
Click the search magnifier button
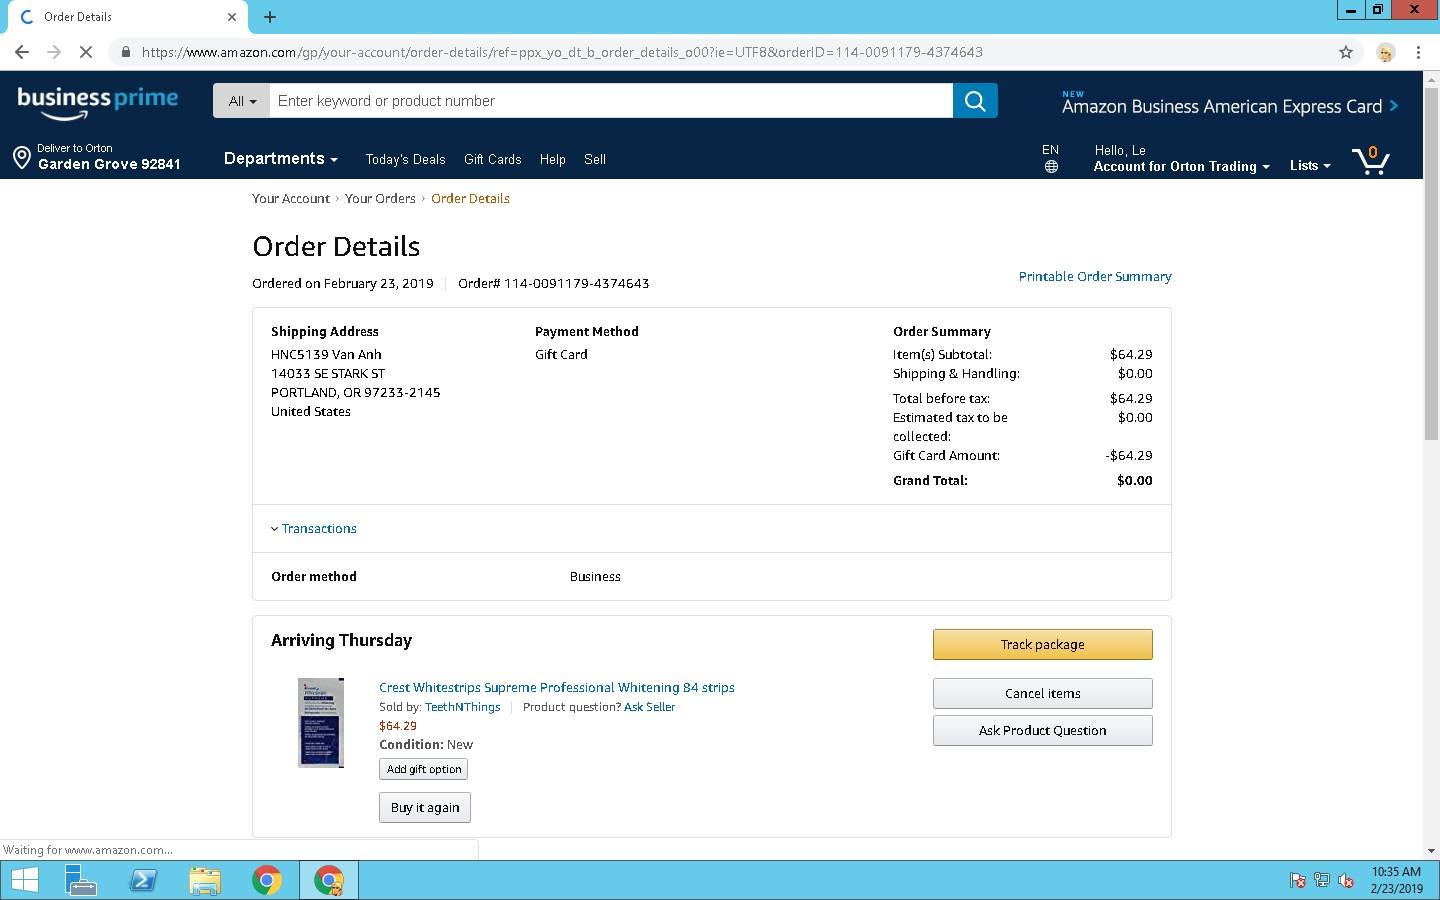[975, 101]
